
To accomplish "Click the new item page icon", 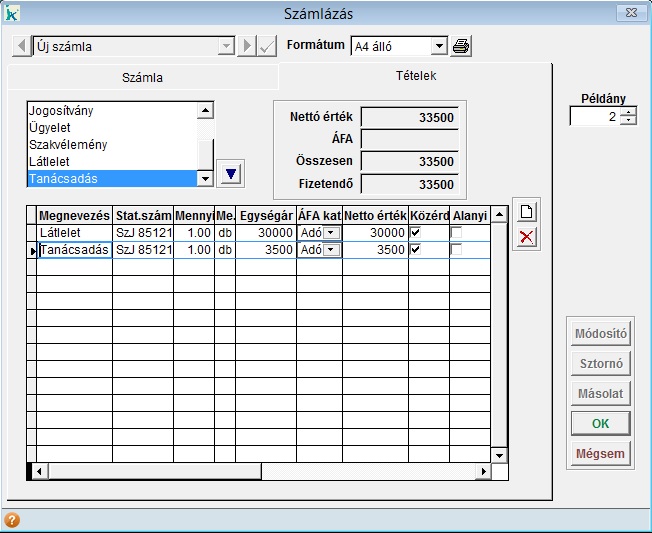I will tap(526, 211).
